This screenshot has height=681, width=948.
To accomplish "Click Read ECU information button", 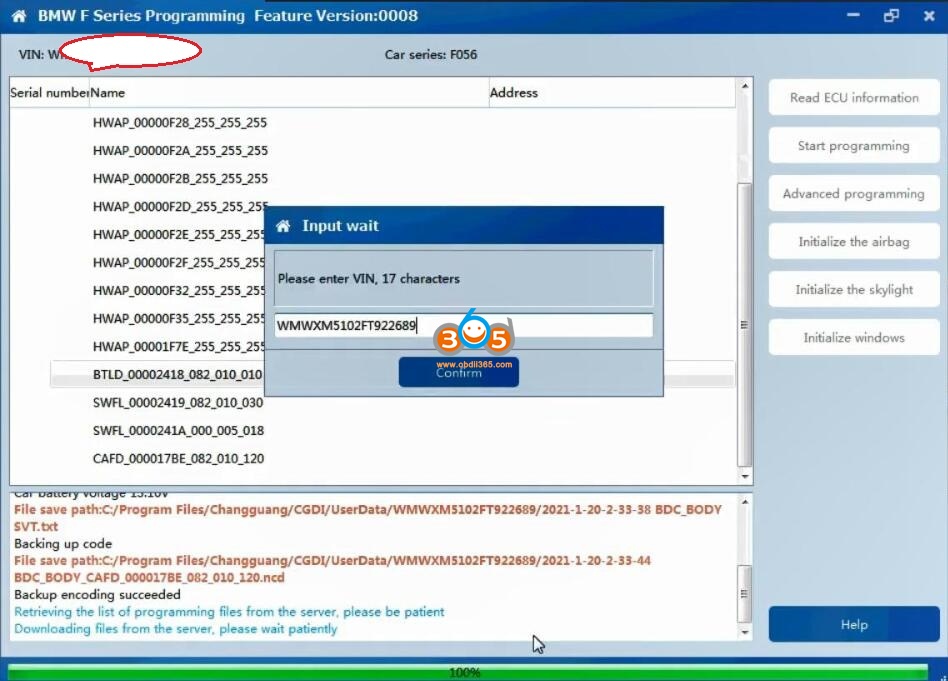I will [854, 97].
